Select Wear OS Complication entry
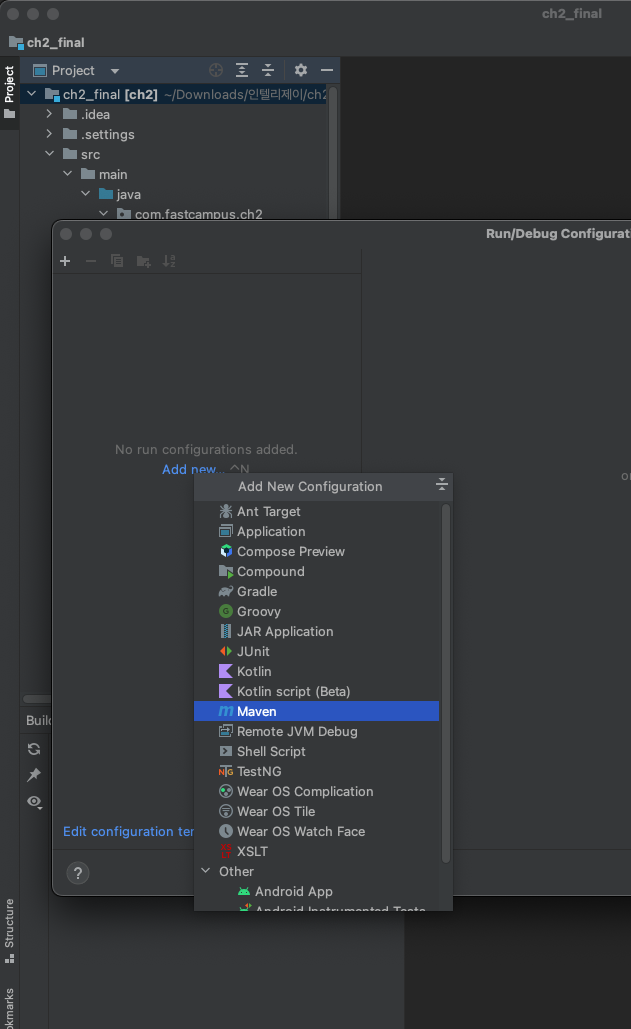Image resolution: width=631 pixels, height=1029 pixels. [x=316, y=791]
